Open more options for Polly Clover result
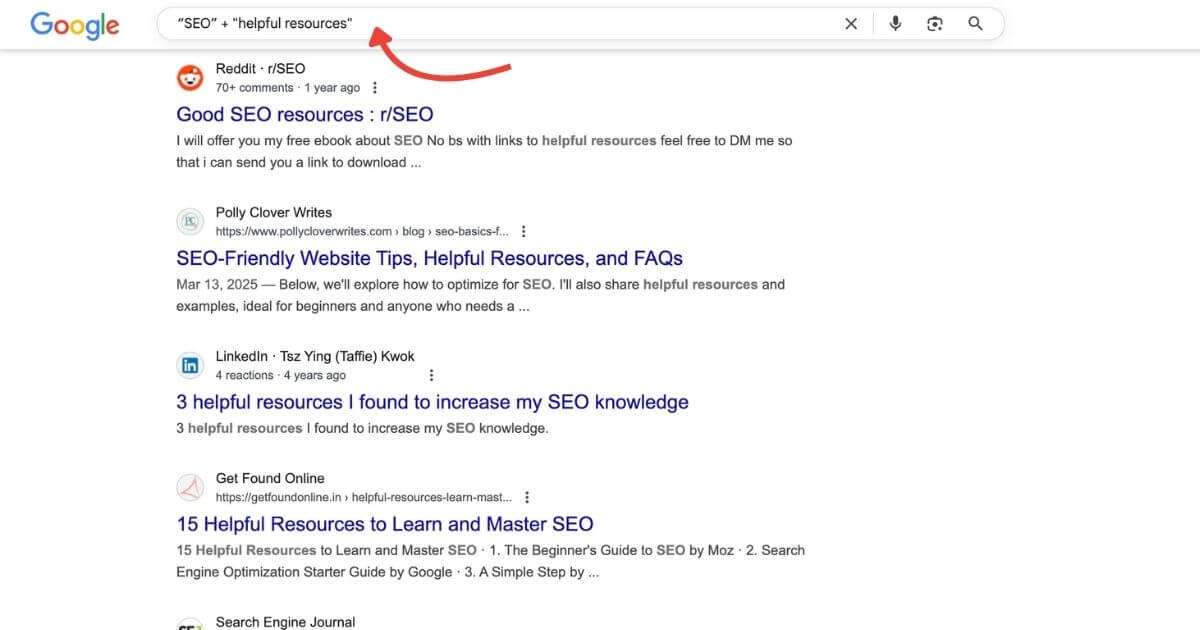This screenshot has width=1200, height=630. 524,232
